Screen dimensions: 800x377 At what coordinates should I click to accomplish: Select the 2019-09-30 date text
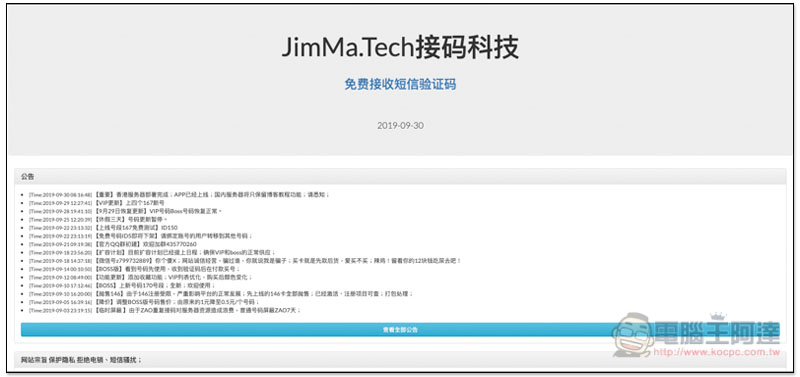[x=400, y=125]
